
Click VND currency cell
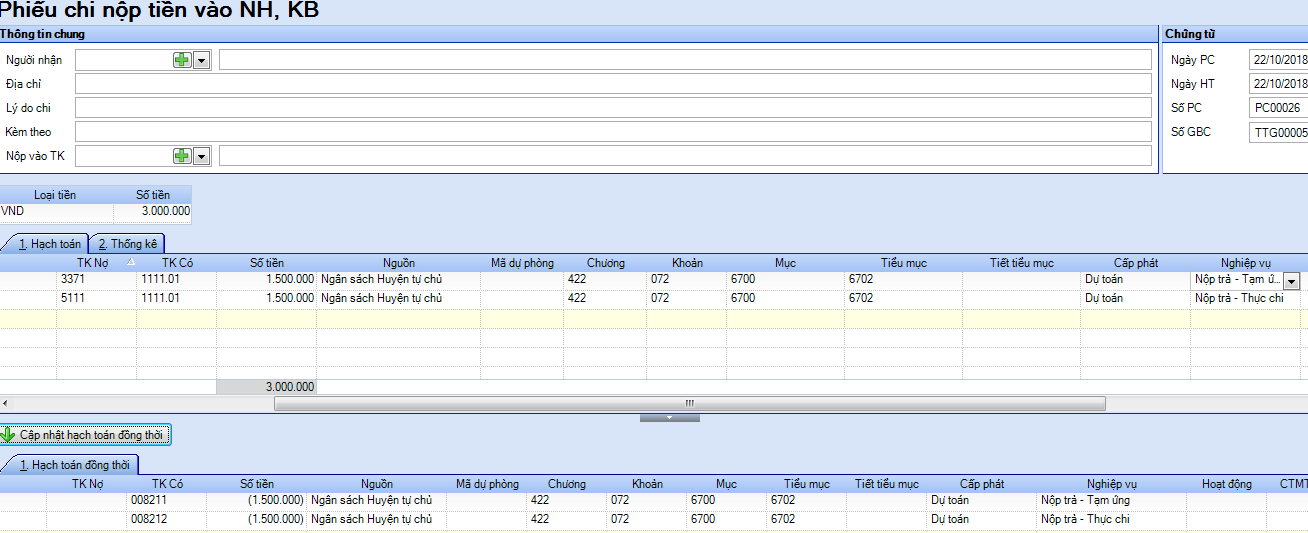pyautogui.click(x=56, y=212)
